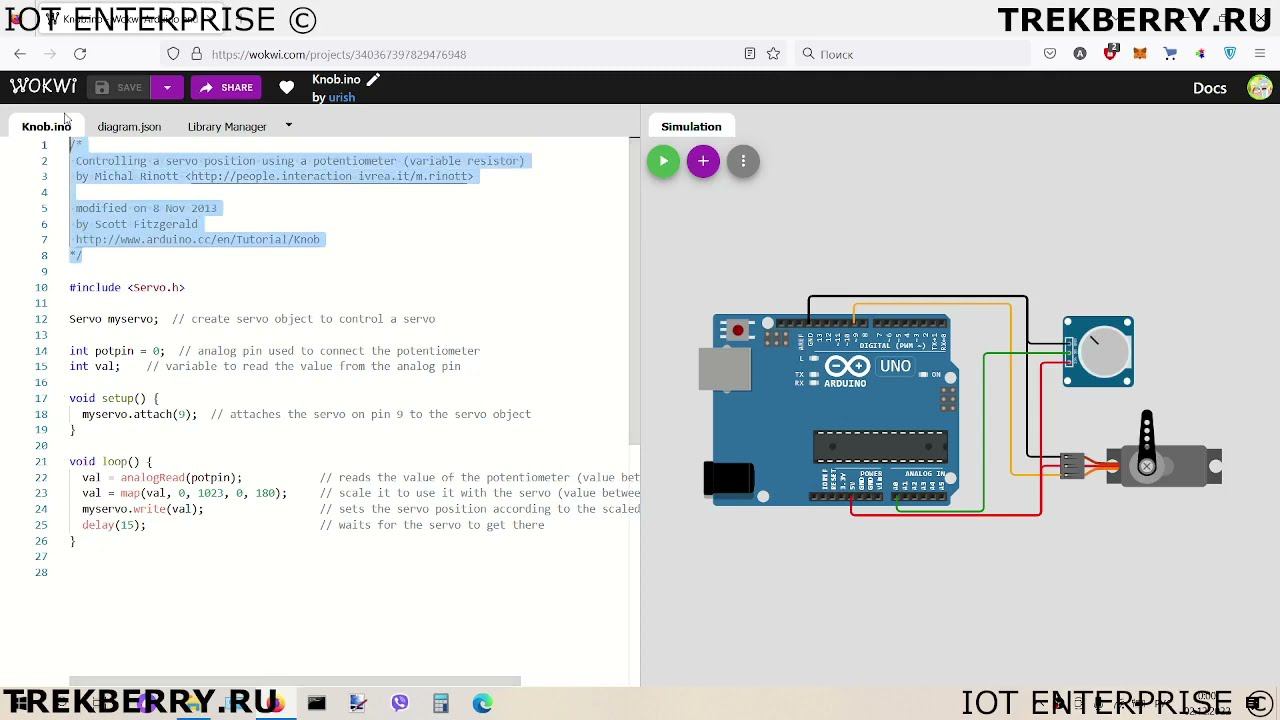
Task: Open the blue shield extension in the browser toolbar
Action: pyautogui.click(x=1231, y=54)
